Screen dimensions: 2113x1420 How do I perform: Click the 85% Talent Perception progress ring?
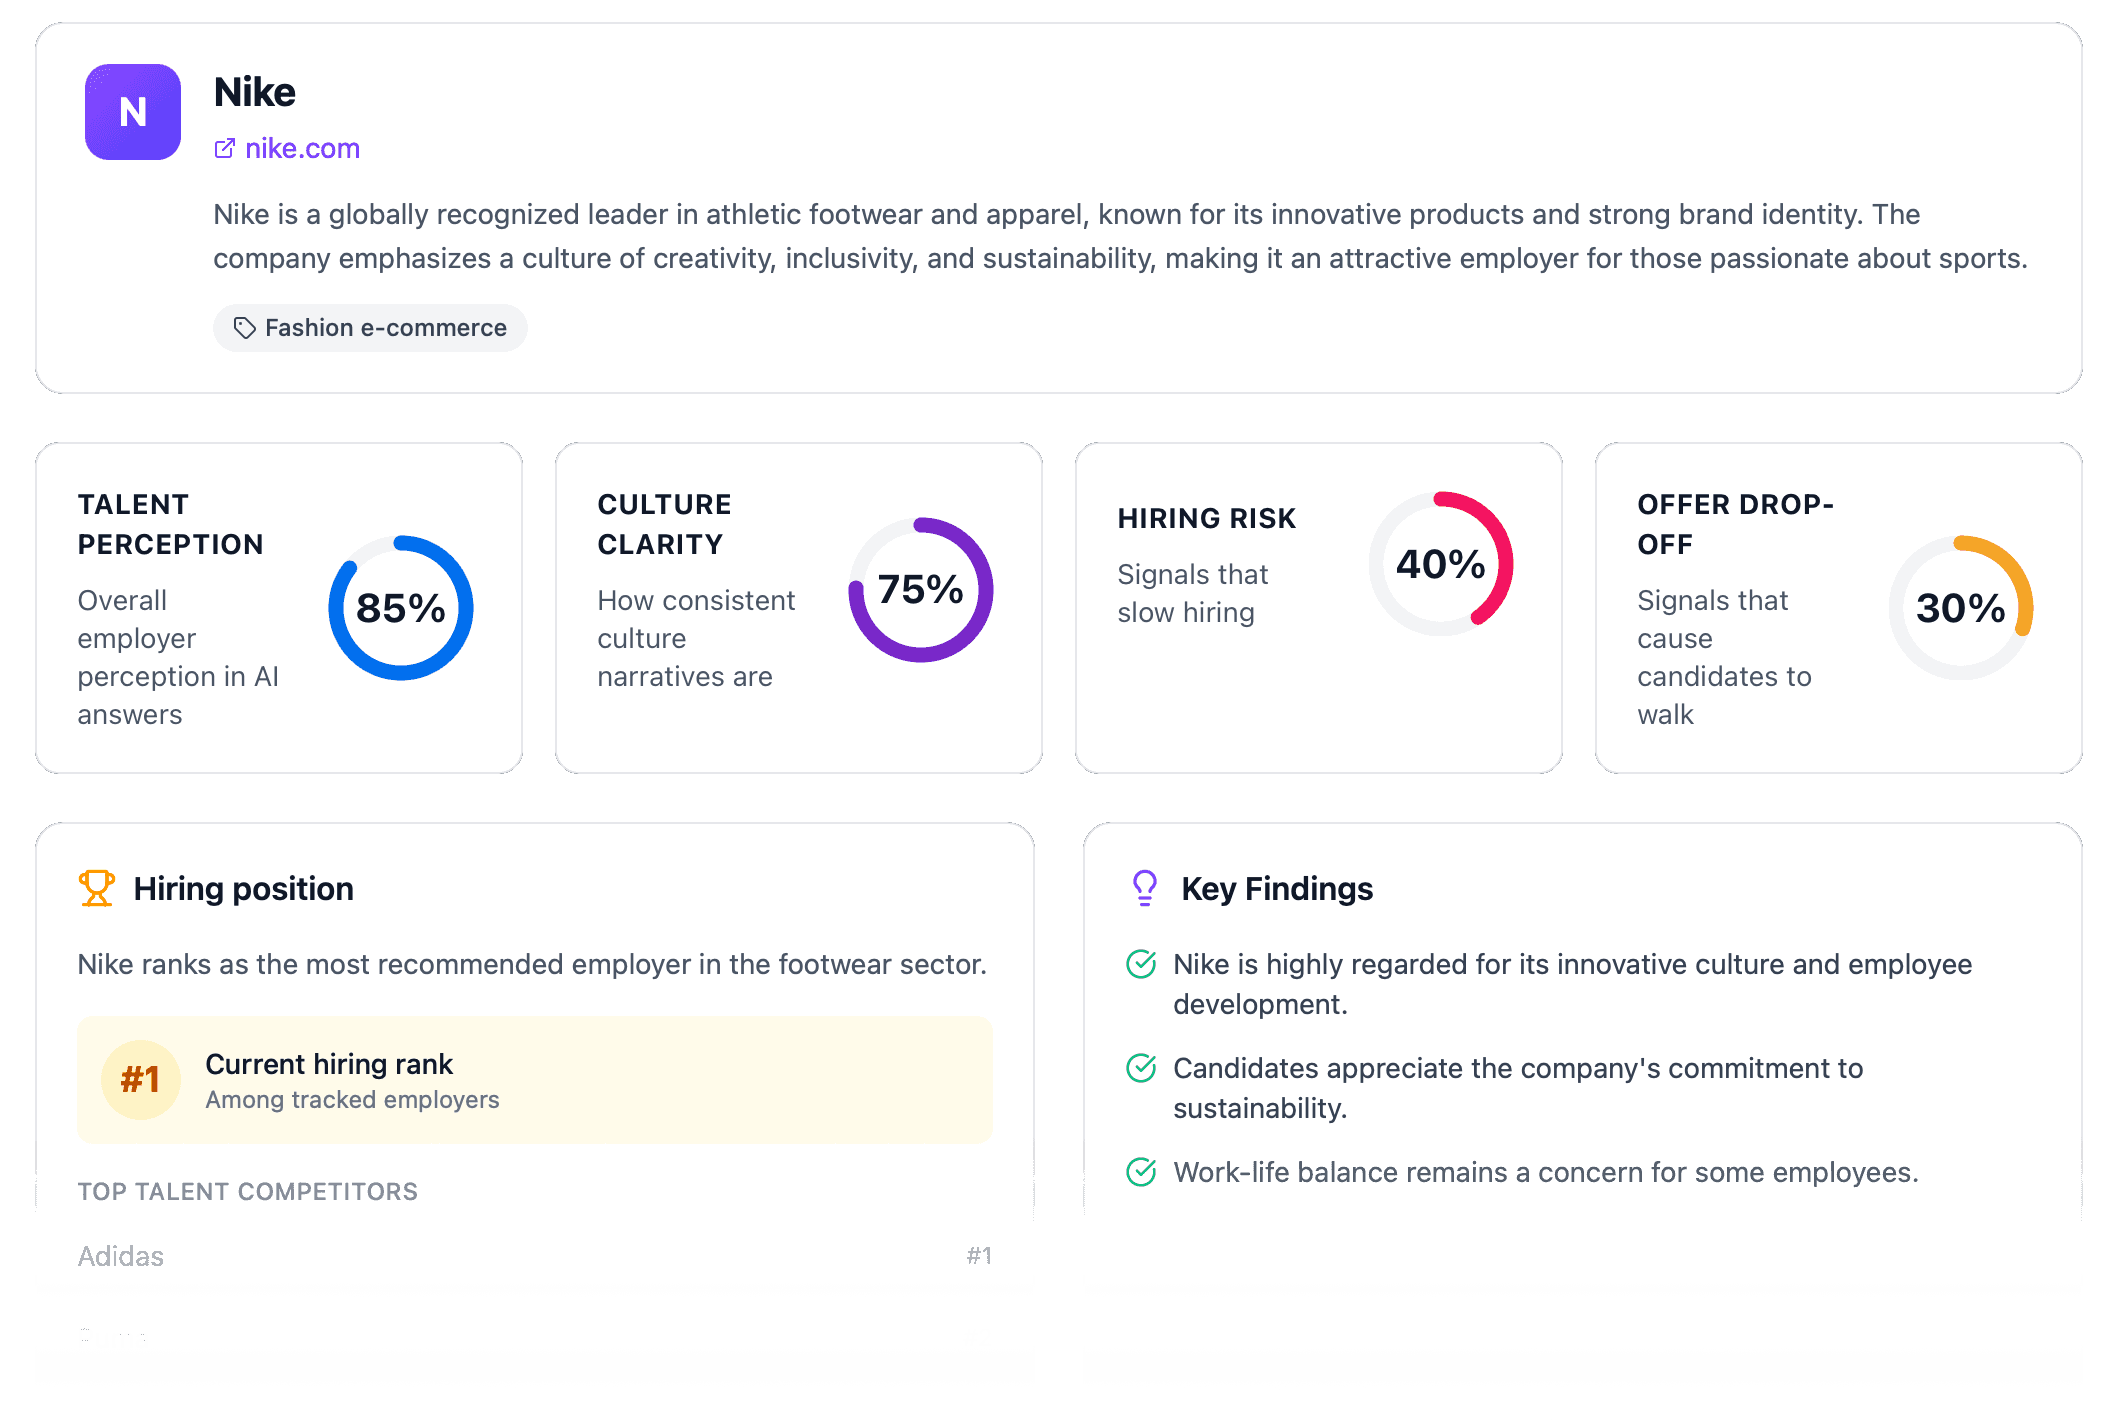(x=400, y=606)
